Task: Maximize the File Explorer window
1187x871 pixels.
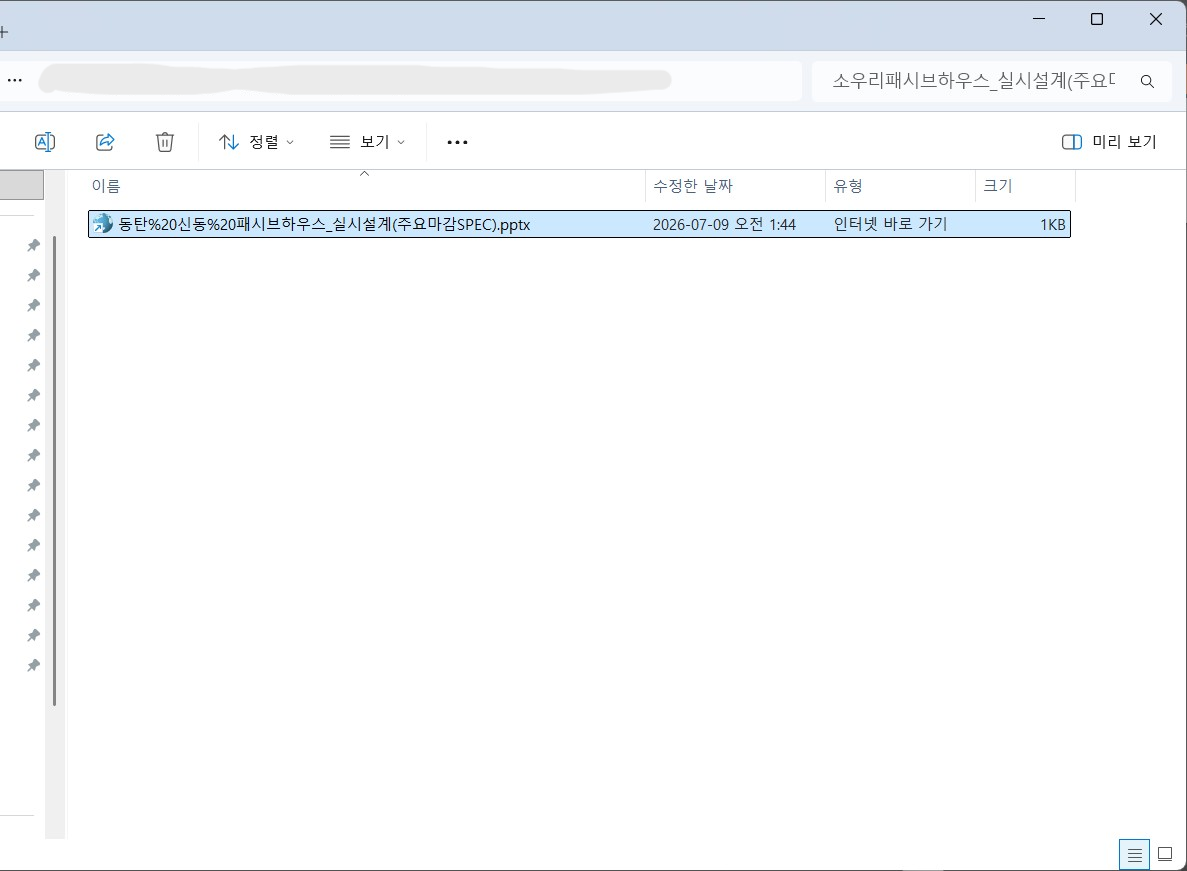Action: [1096, 20]
